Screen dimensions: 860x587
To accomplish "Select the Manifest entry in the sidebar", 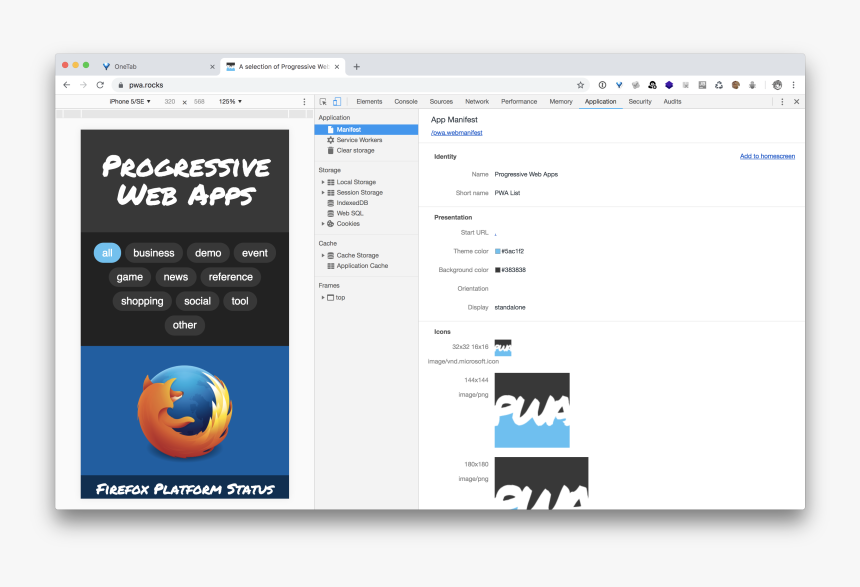I will (x=349, y=129).
